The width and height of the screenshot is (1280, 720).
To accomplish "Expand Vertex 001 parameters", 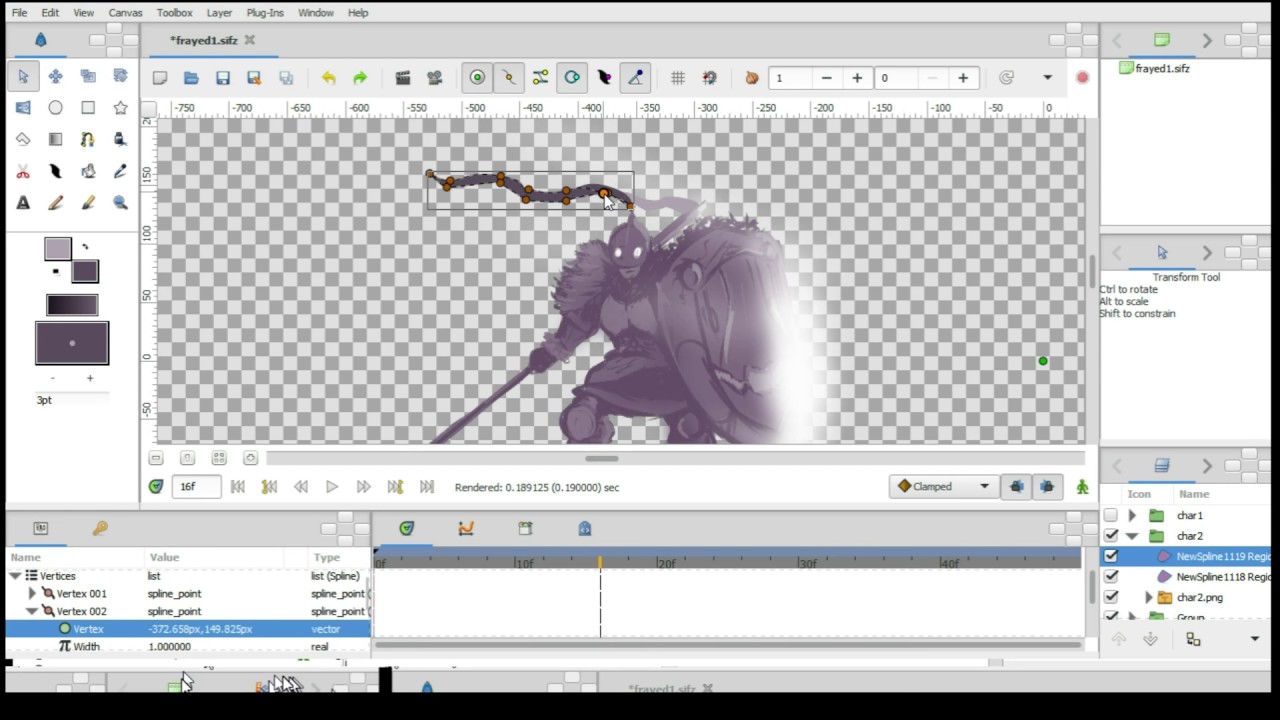I will (32, 593).
